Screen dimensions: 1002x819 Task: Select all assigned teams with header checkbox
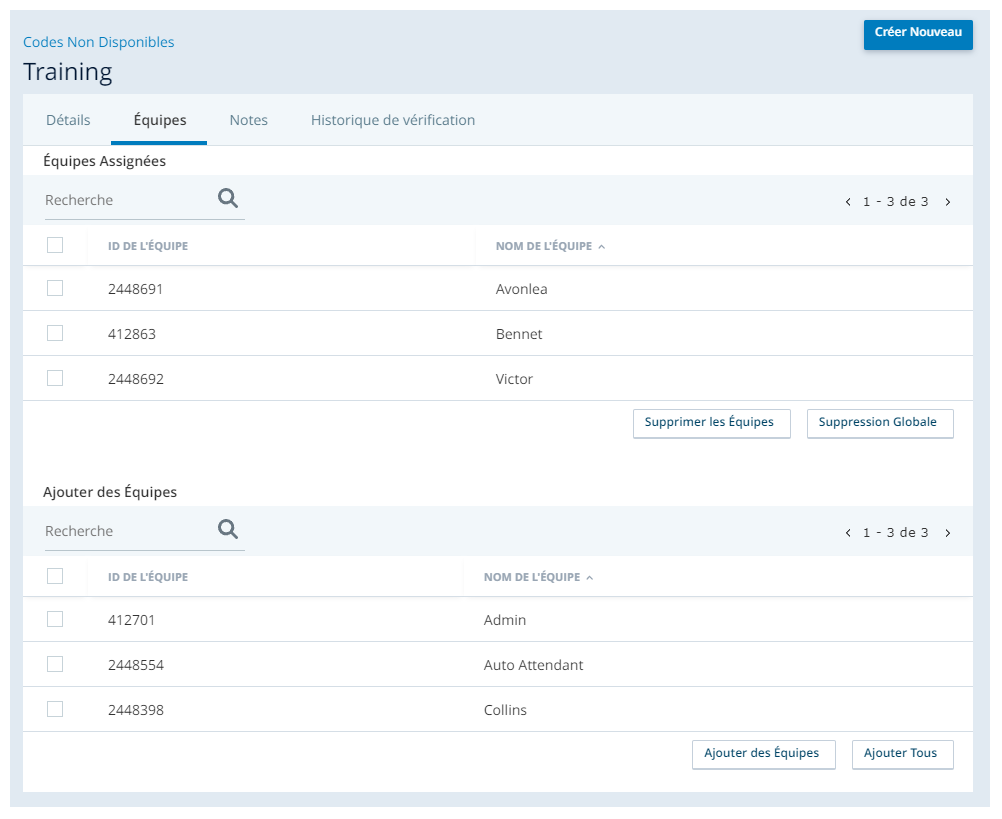pyautogui.click(x=55, y=245)
